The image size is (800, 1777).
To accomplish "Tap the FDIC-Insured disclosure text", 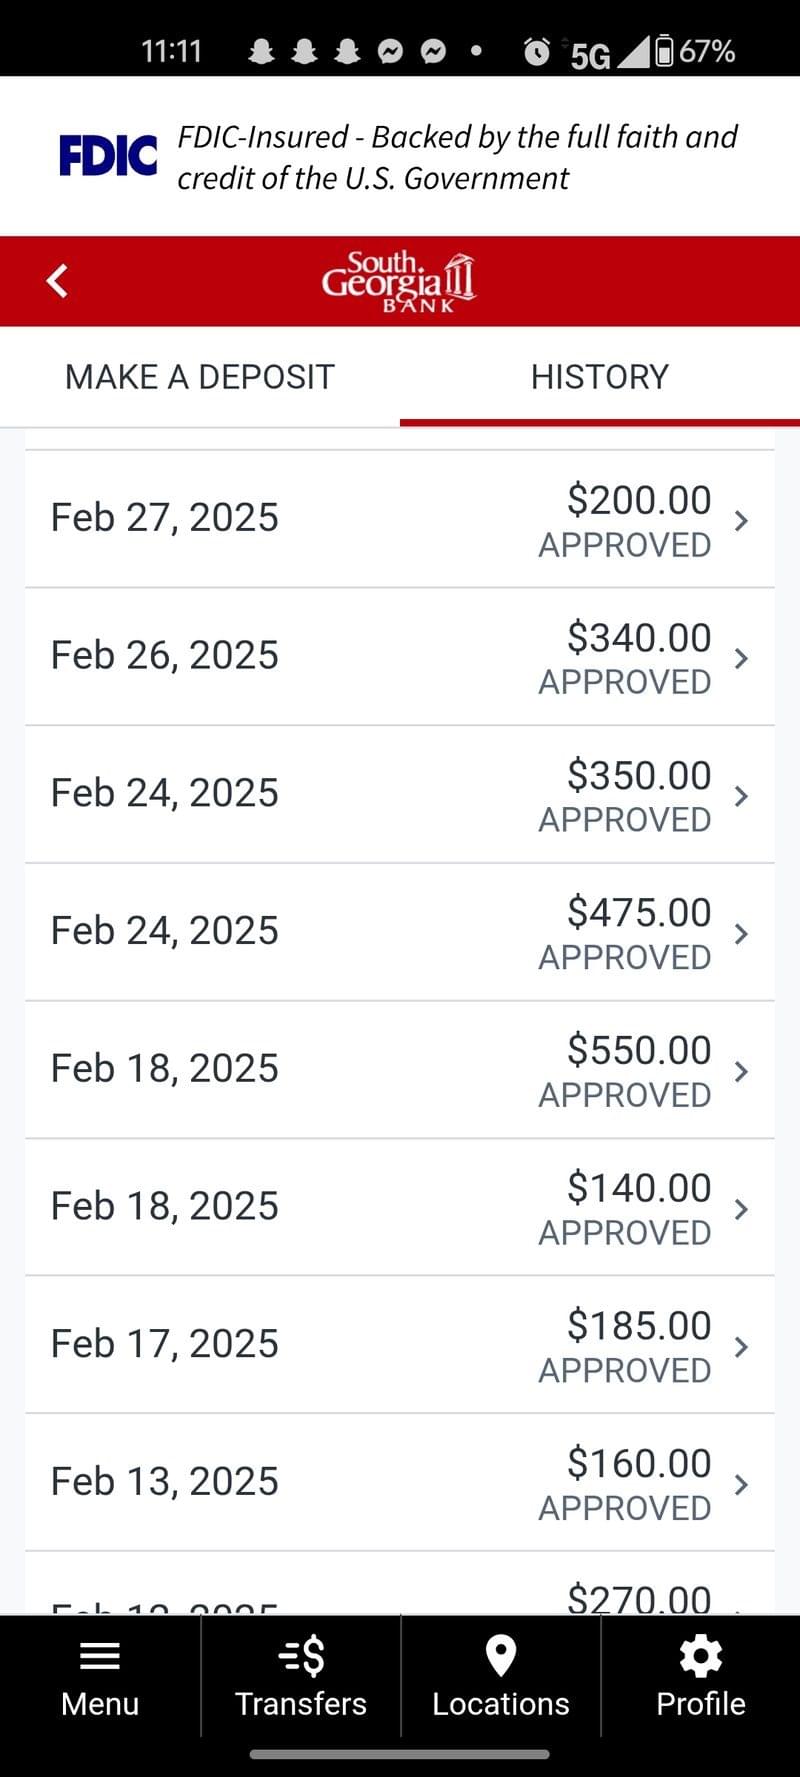I will coord(457,157).
